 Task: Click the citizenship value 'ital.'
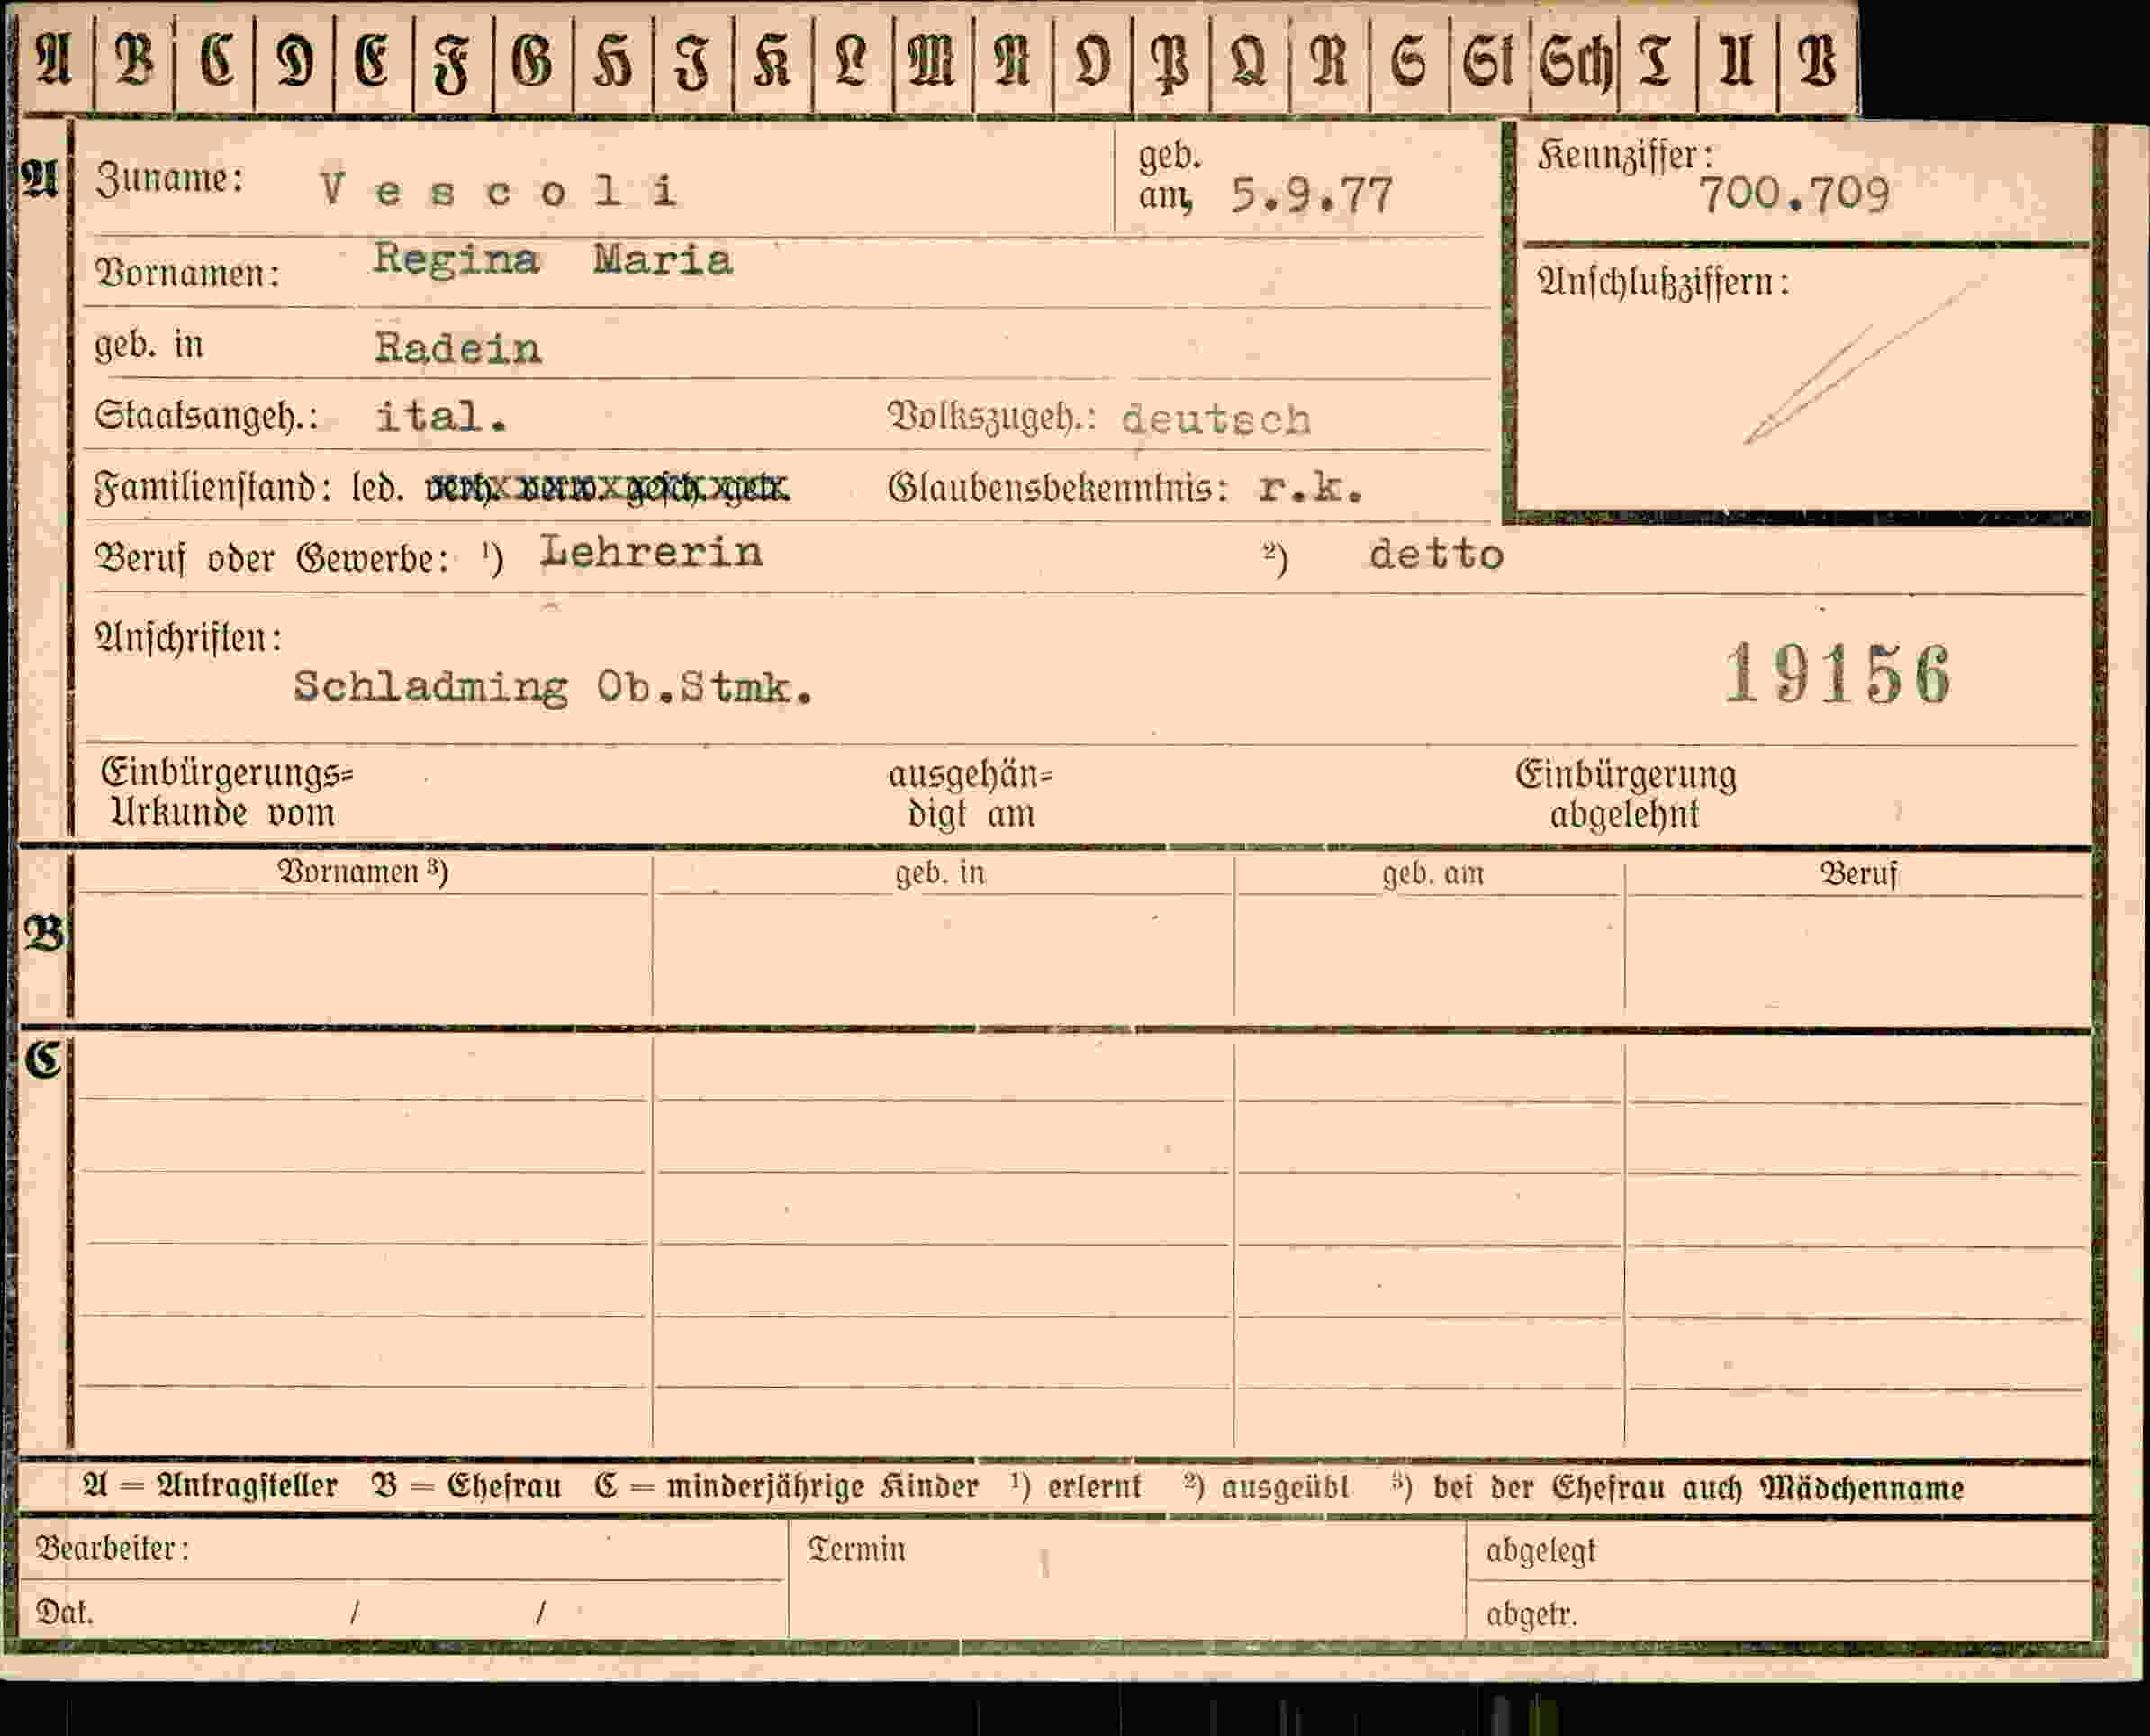coord(441,416)
